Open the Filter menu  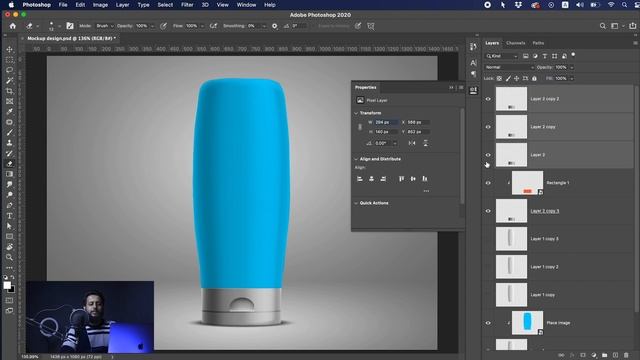pyautogui.click(x=187, y=5)
